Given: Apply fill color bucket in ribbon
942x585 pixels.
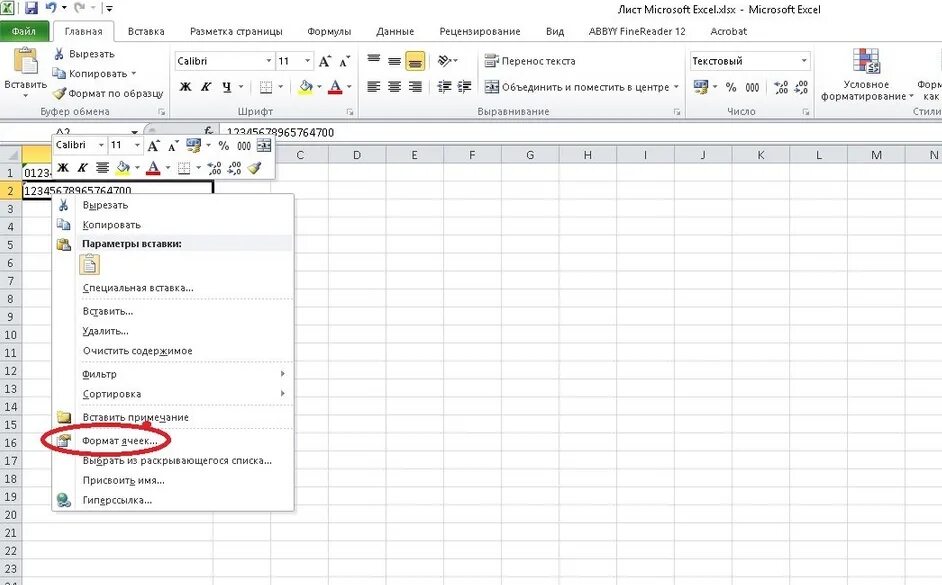Looking at the screenshot, I should pyautogui.click(x=306, y=87).
